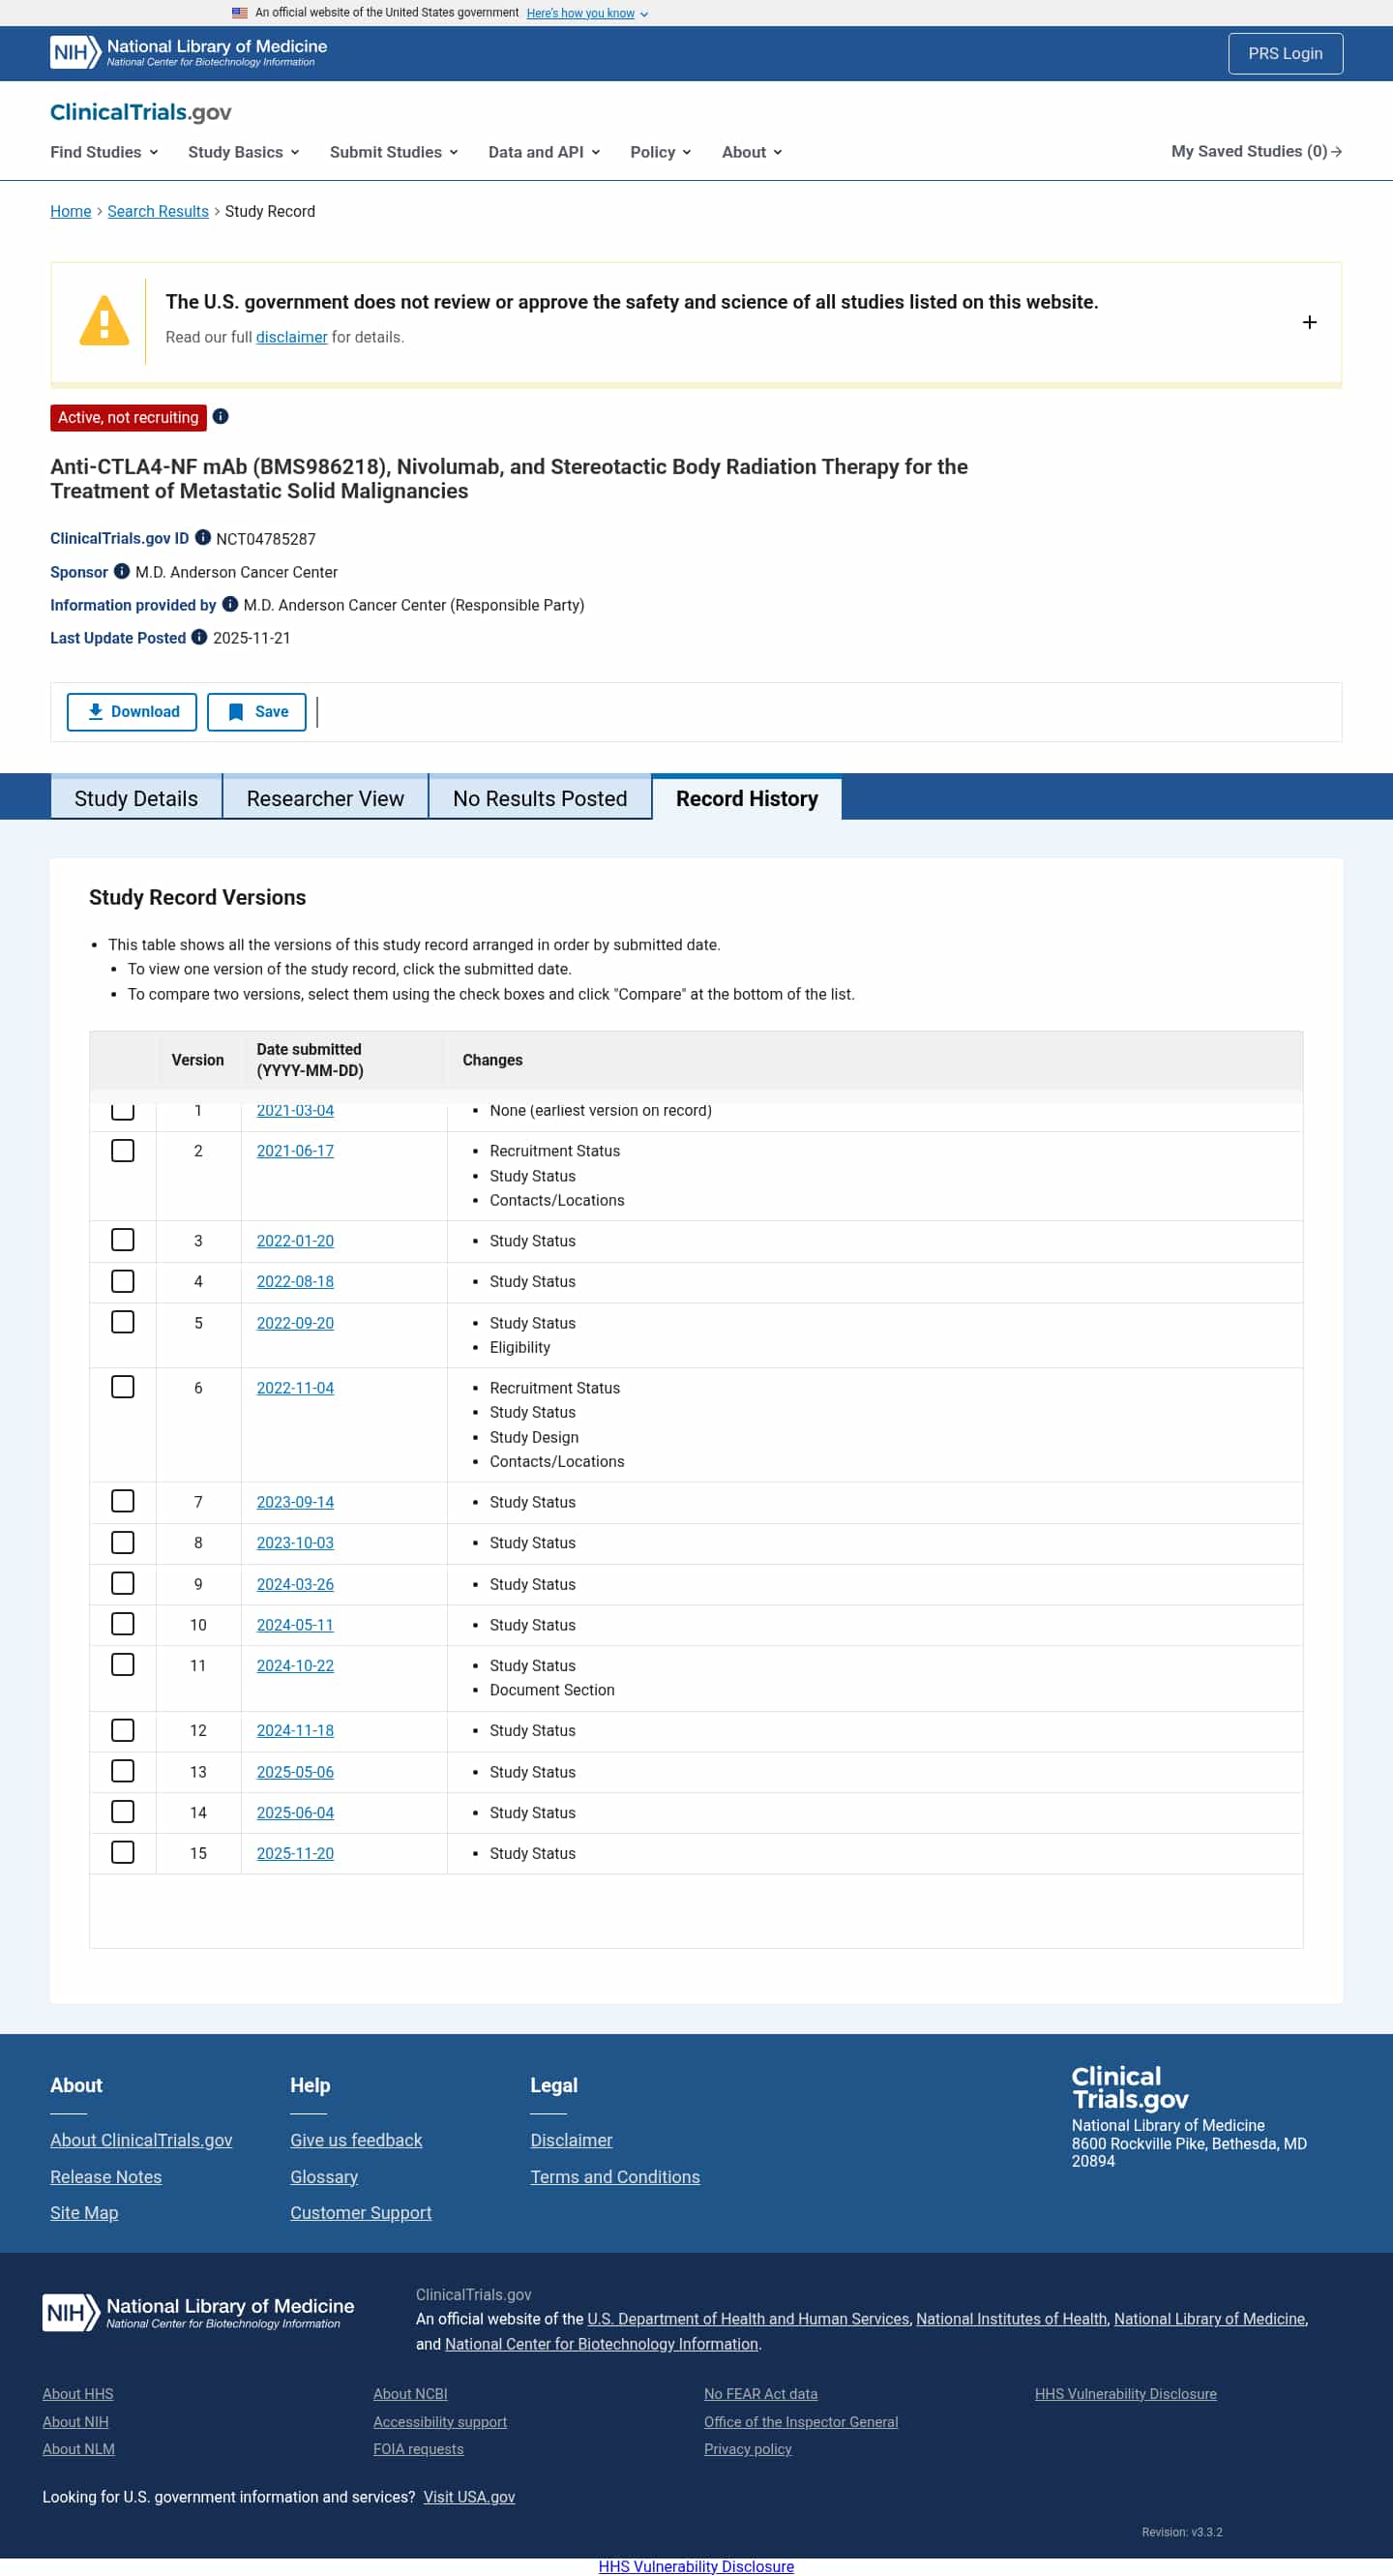Click the info icon next to Information provided by

230,604
